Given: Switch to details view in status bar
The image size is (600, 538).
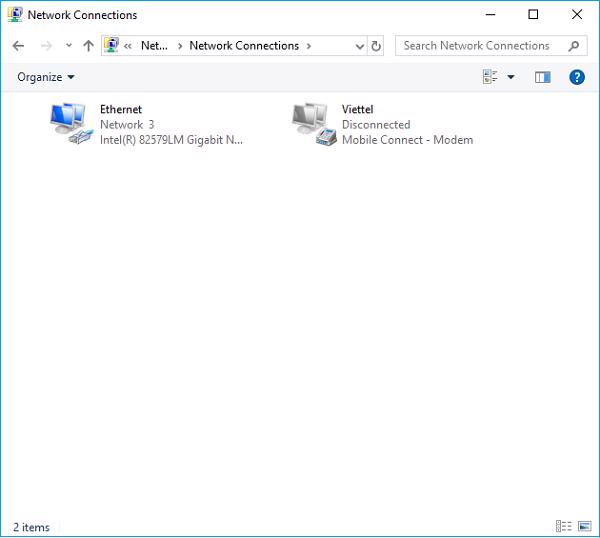Looking at the screenshot, I should point(563,527).
